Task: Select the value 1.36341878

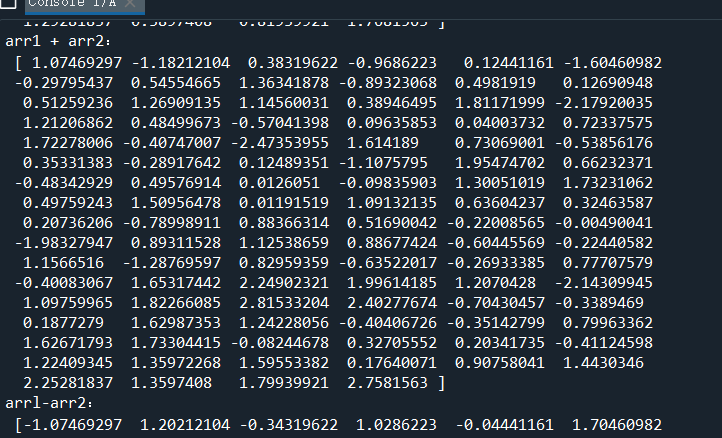Action: [x=284, y=83]
